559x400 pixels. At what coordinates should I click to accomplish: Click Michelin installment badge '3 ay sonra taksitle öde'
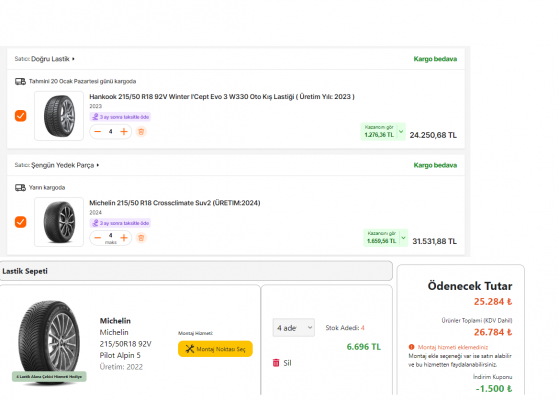[x=120, y=223]
